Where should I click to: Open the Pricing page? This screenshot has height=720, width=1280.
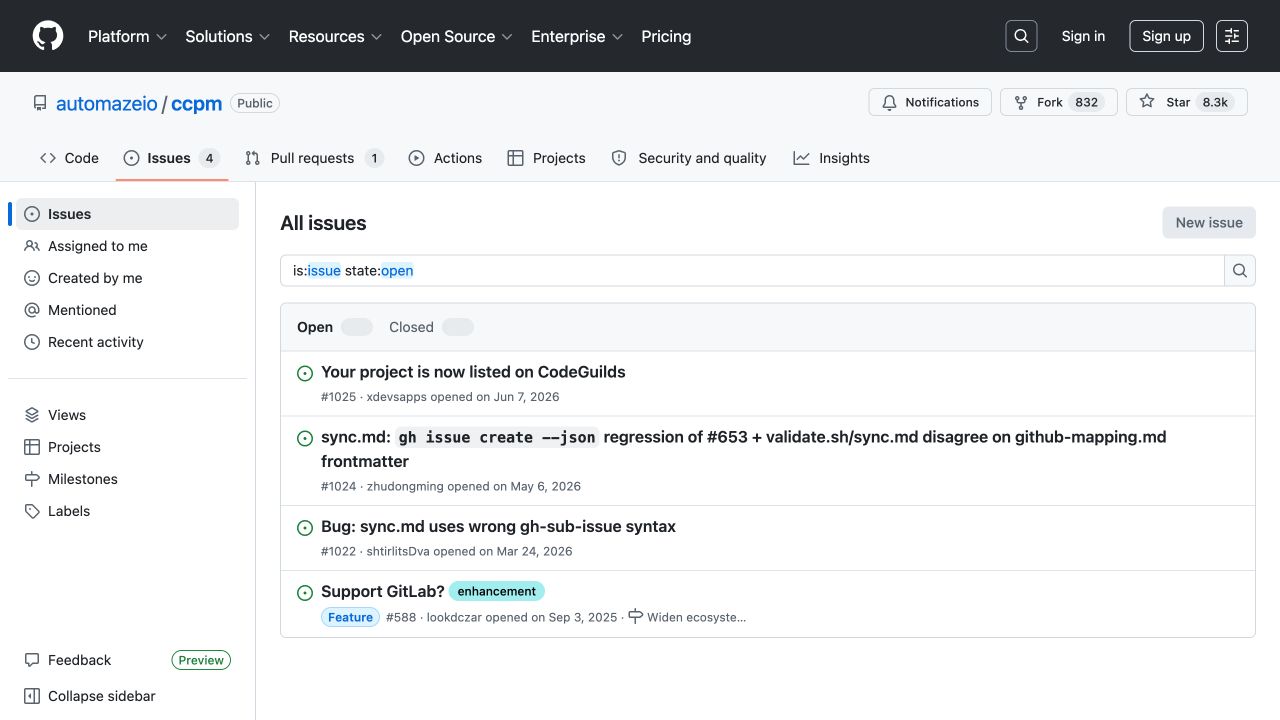666,36
